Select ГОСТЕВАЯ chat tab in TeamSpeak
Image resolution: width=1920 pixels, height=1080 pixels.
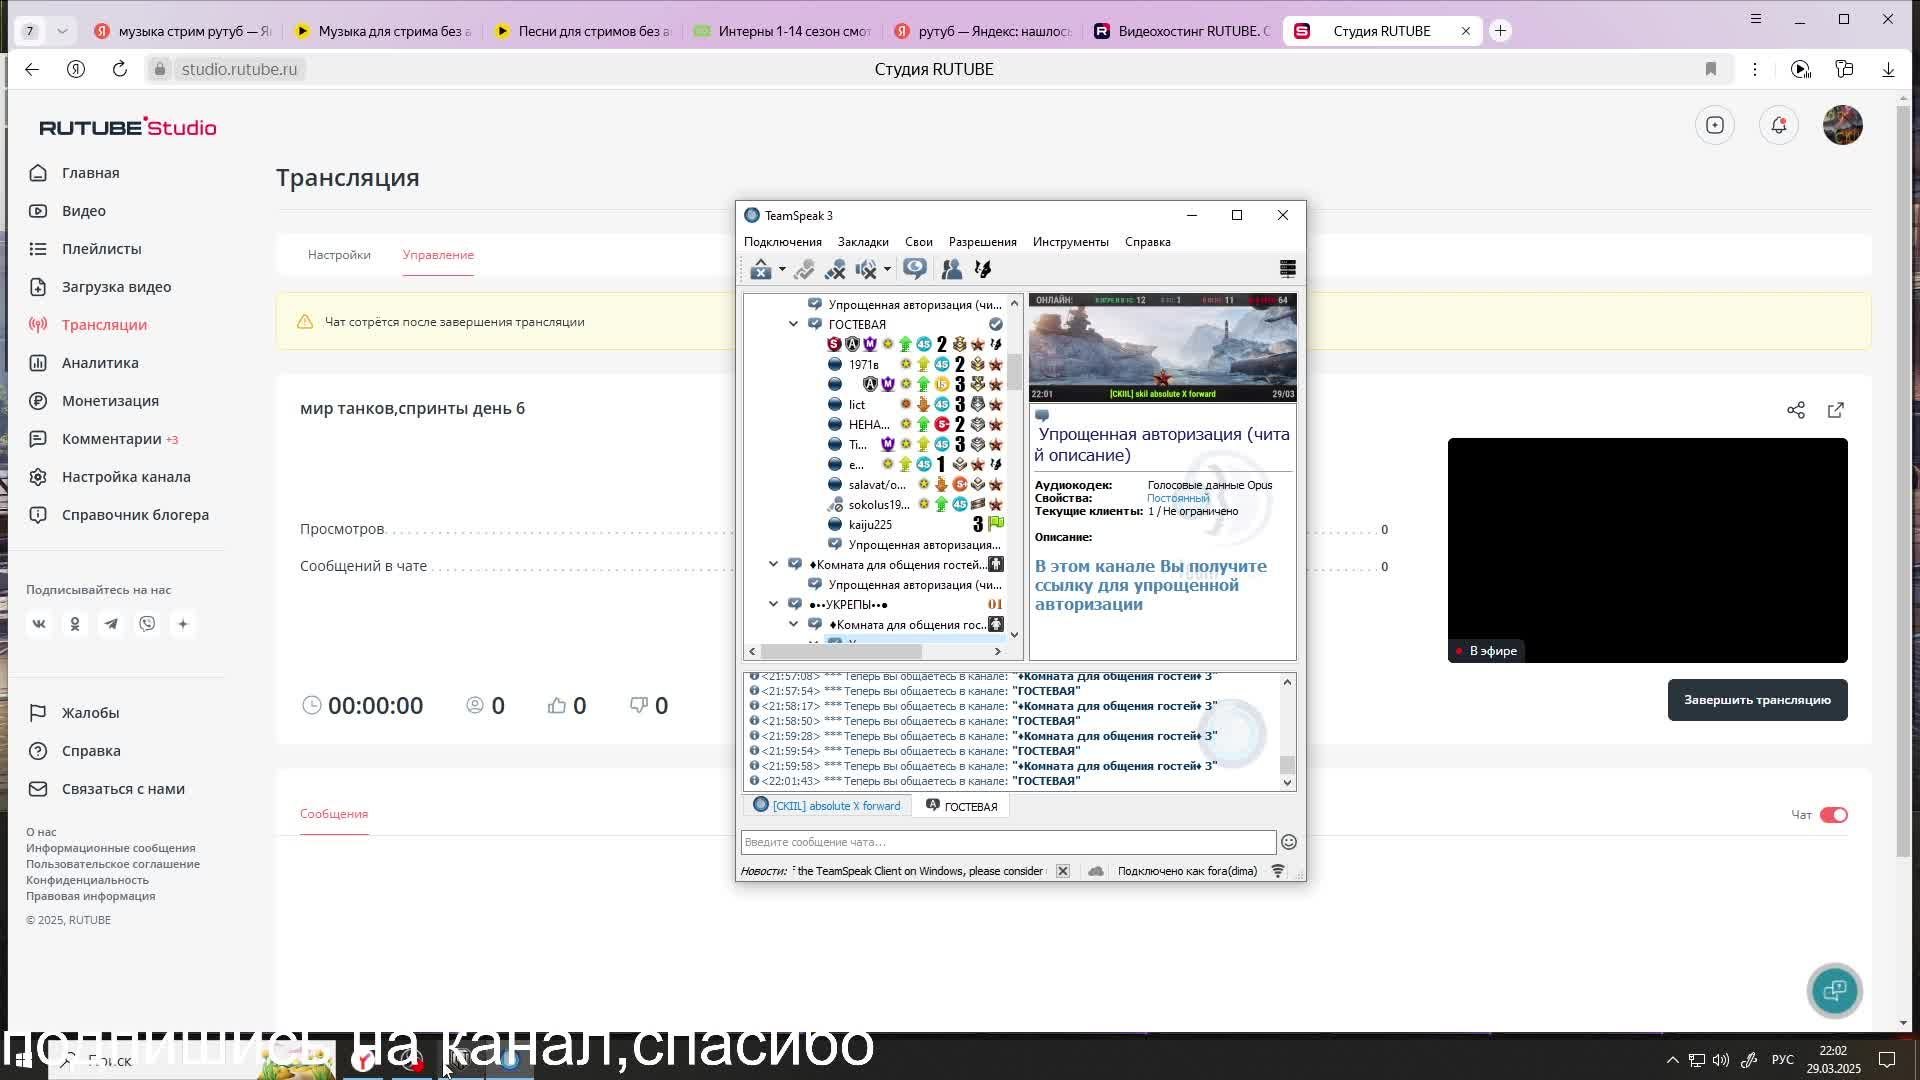[x=961, y=806]
